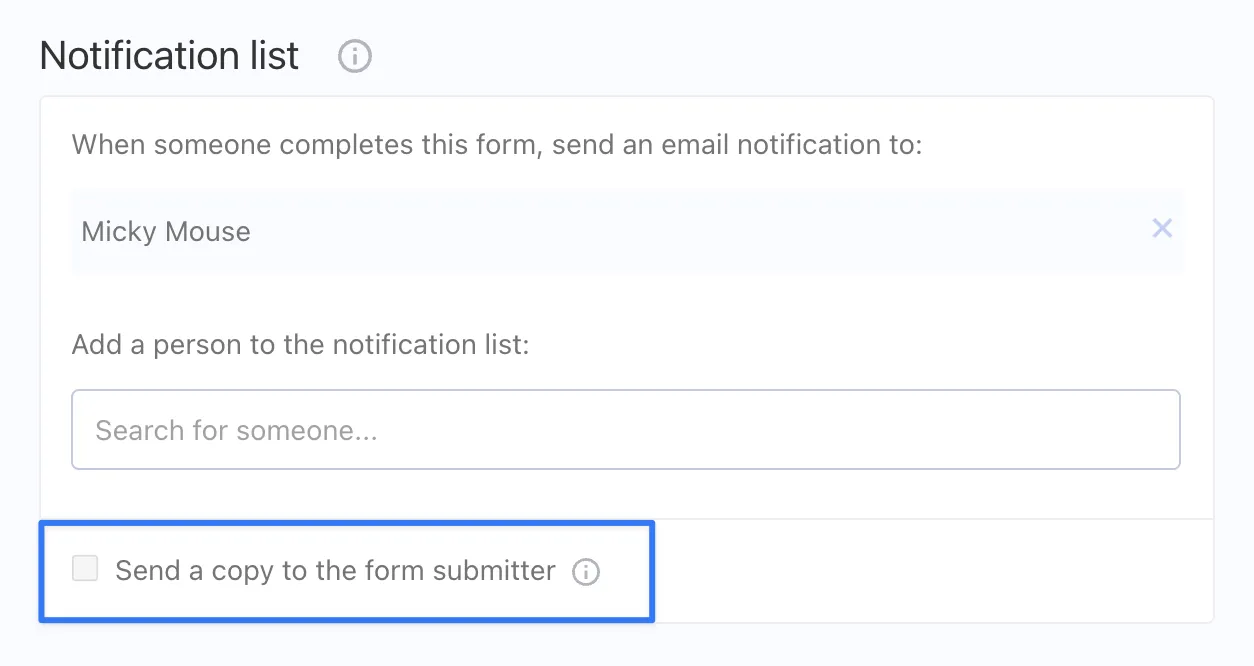
Task: Click the Notification list heading
Action: pos(169,56)
